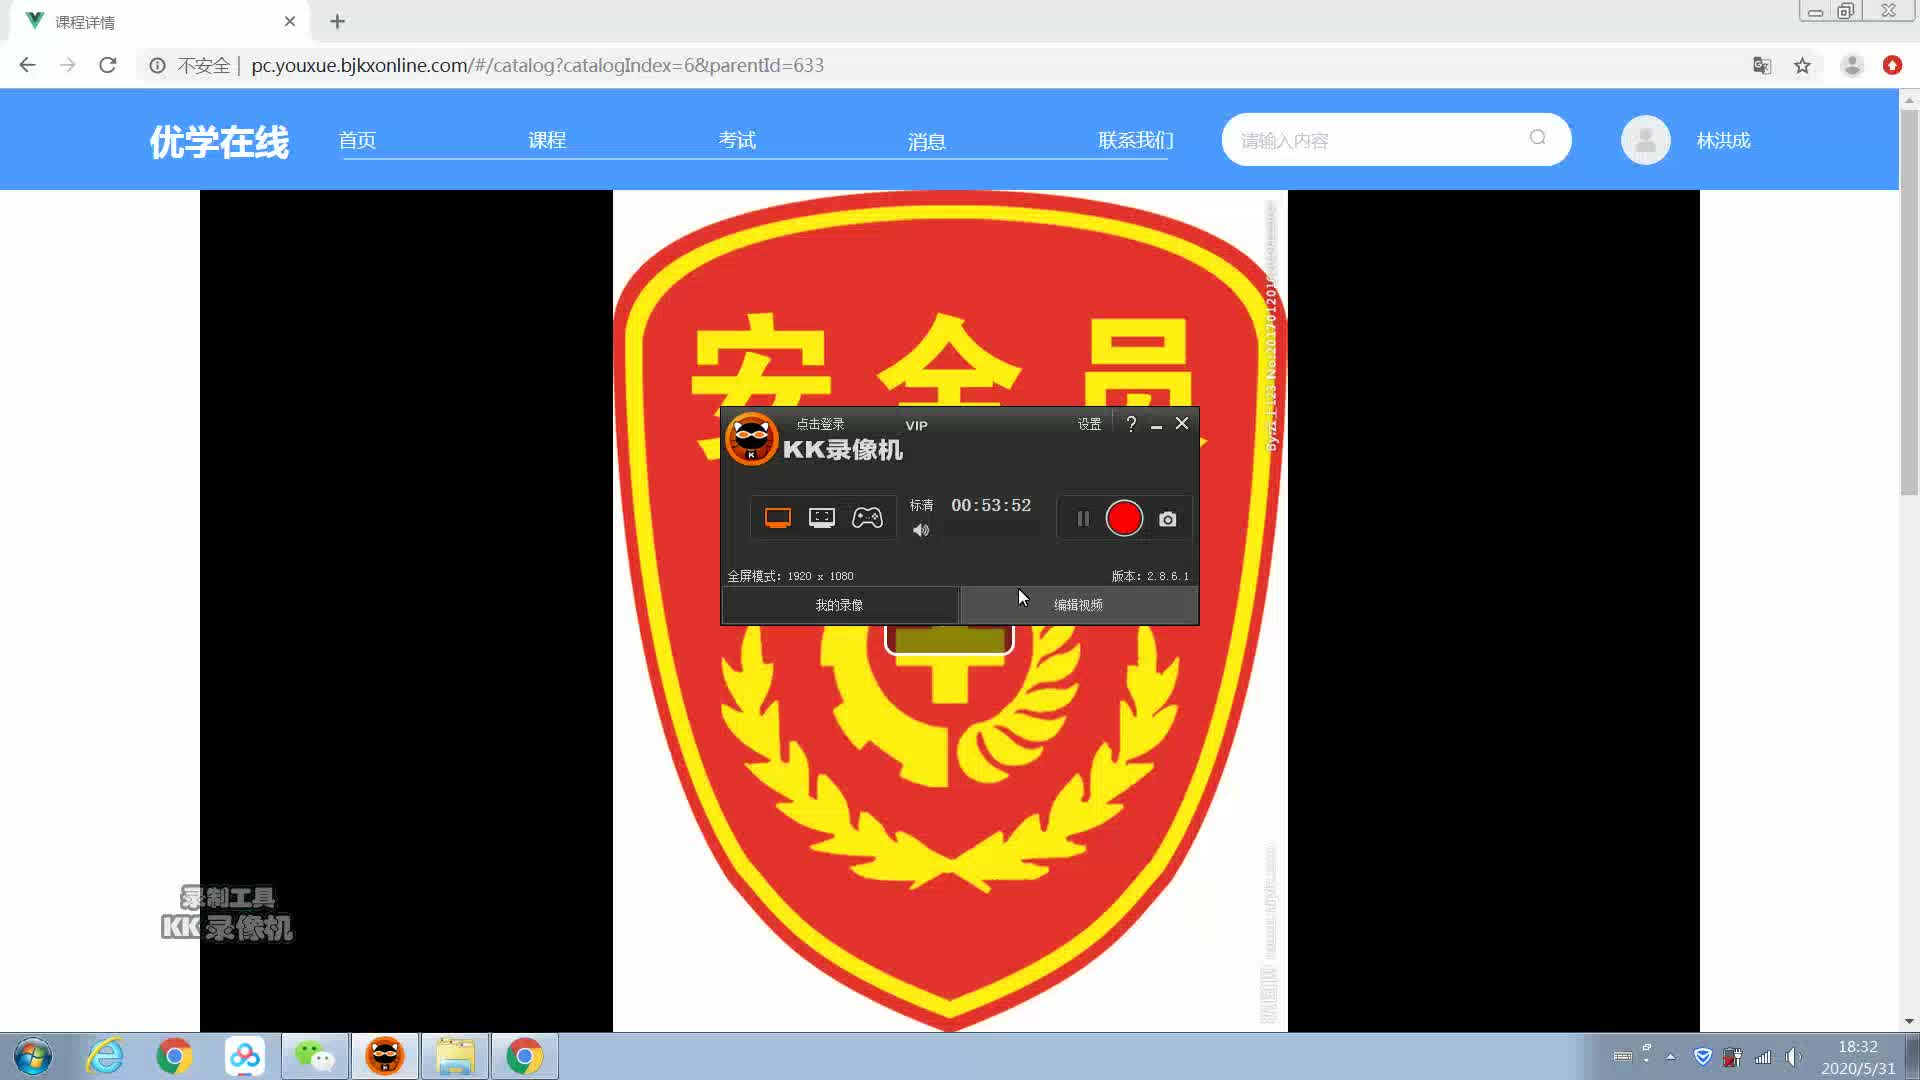Viewport: 1920px width, 1080px height.
Task: Show hidden tray icons arrow
Action: [x=1670, y=1057]
